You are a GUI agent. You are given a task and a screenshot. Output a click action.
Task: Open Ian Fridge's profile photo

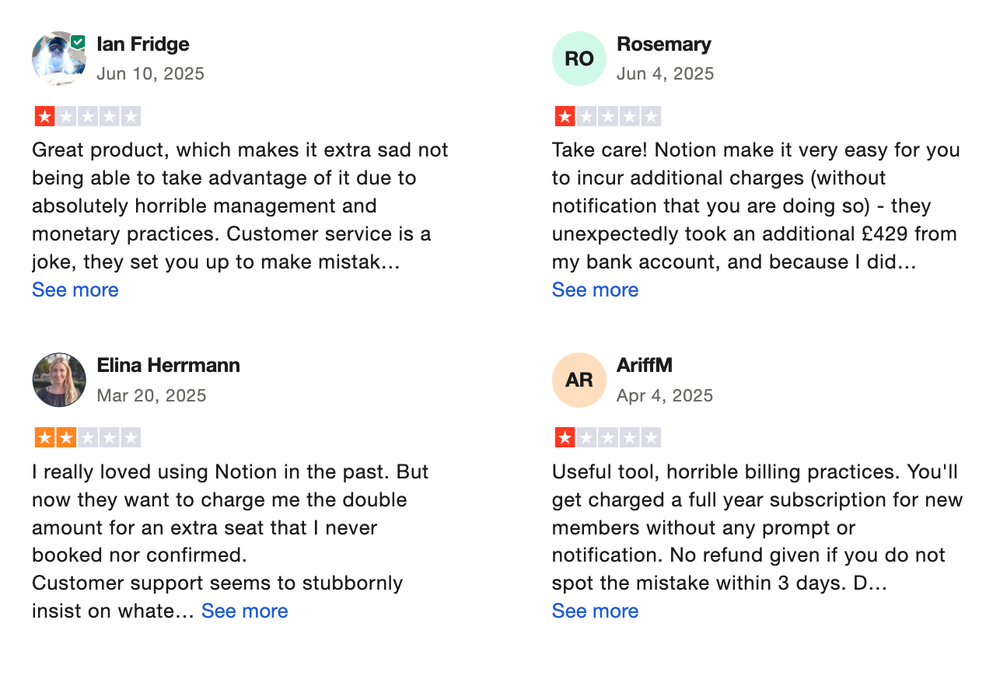[56, 60]
